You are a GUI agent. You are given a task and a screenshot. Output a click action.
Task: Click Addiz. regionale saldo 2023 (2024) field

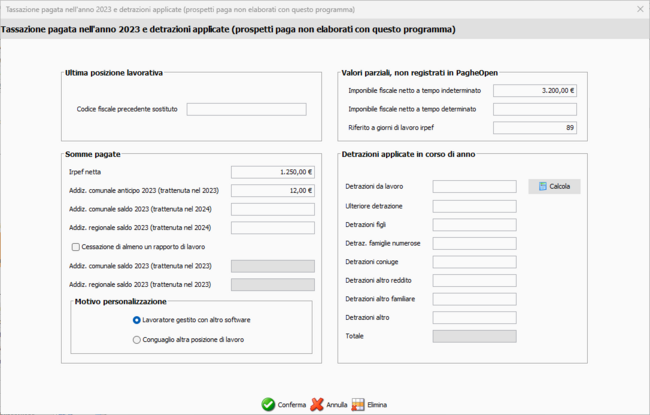click(272, 228)
